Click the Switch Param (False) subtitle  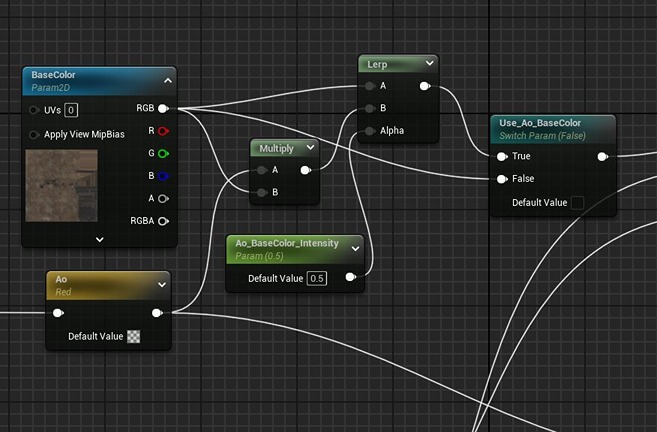click(x=542, y=136)
